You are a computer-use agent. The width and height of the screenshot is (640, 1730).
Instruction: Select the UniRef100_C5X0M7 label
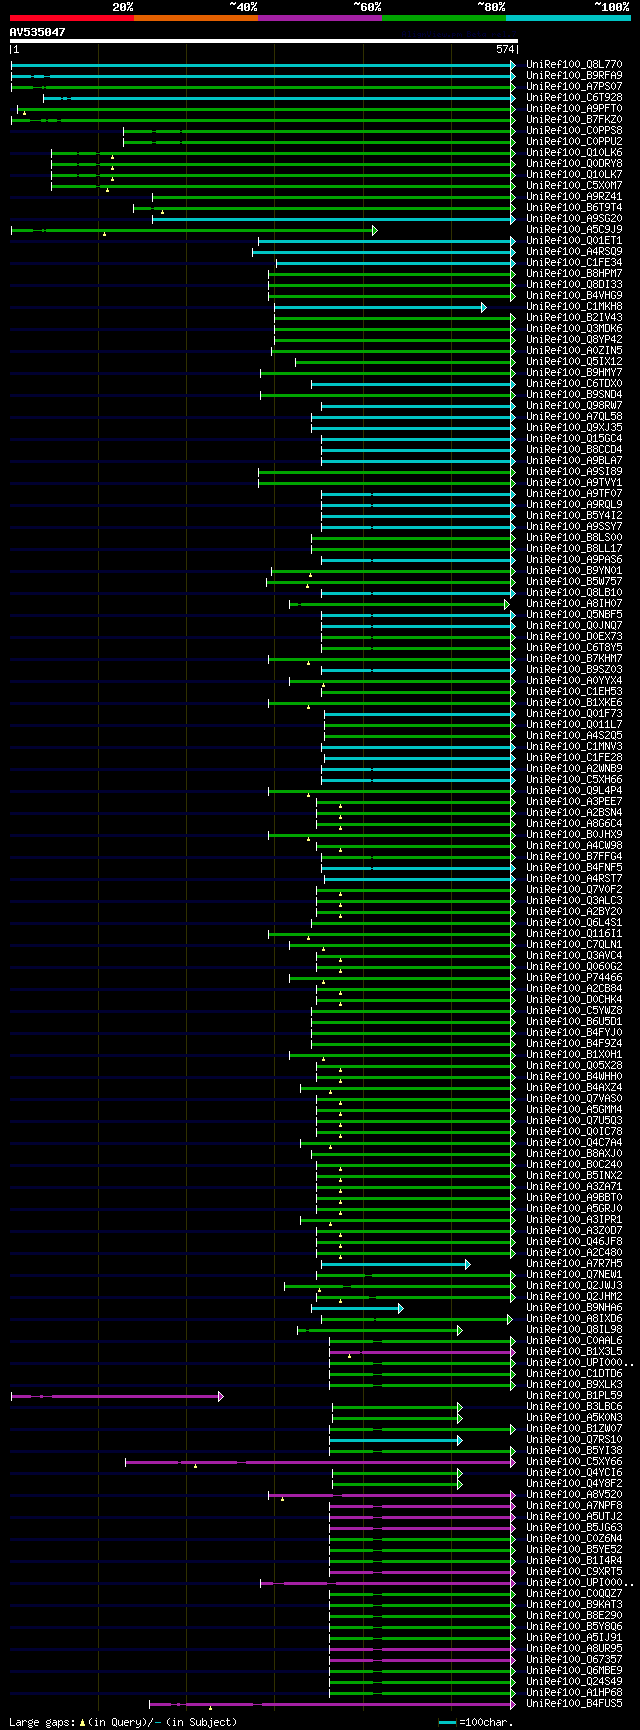(x=574, y=186)
